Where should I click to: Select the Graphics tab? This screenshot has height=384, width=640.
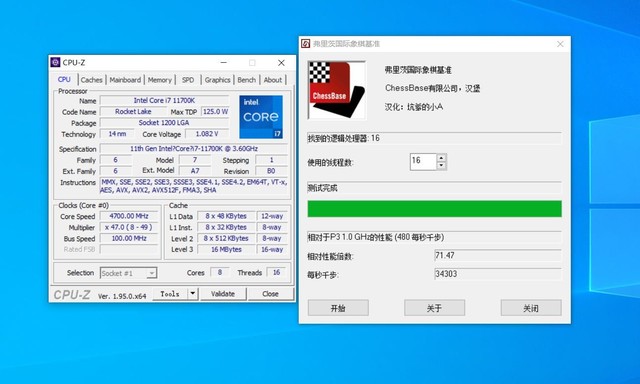218,80
